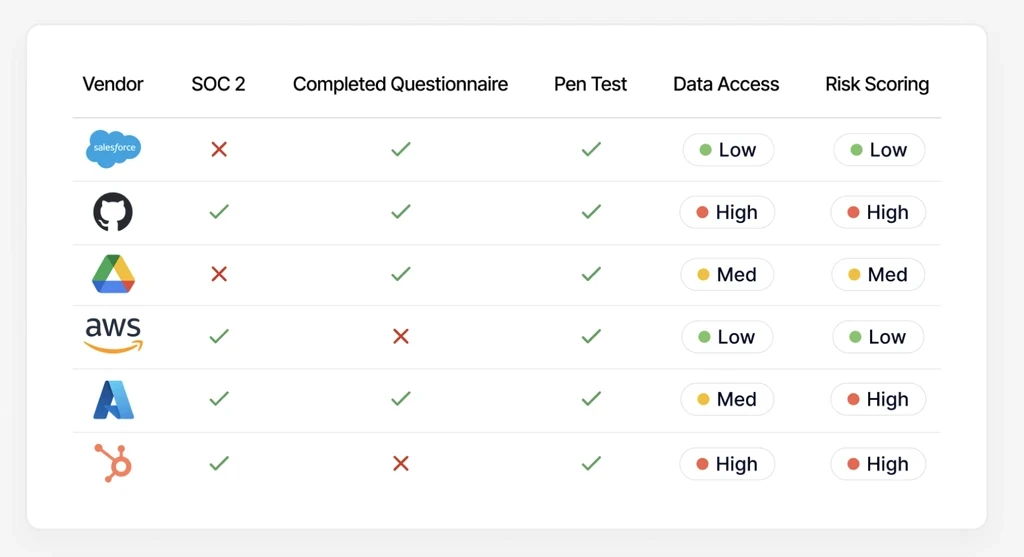1024x557 pixels.
Task: Click the Salesforce vendor logo
Action: tap(113, 149)
